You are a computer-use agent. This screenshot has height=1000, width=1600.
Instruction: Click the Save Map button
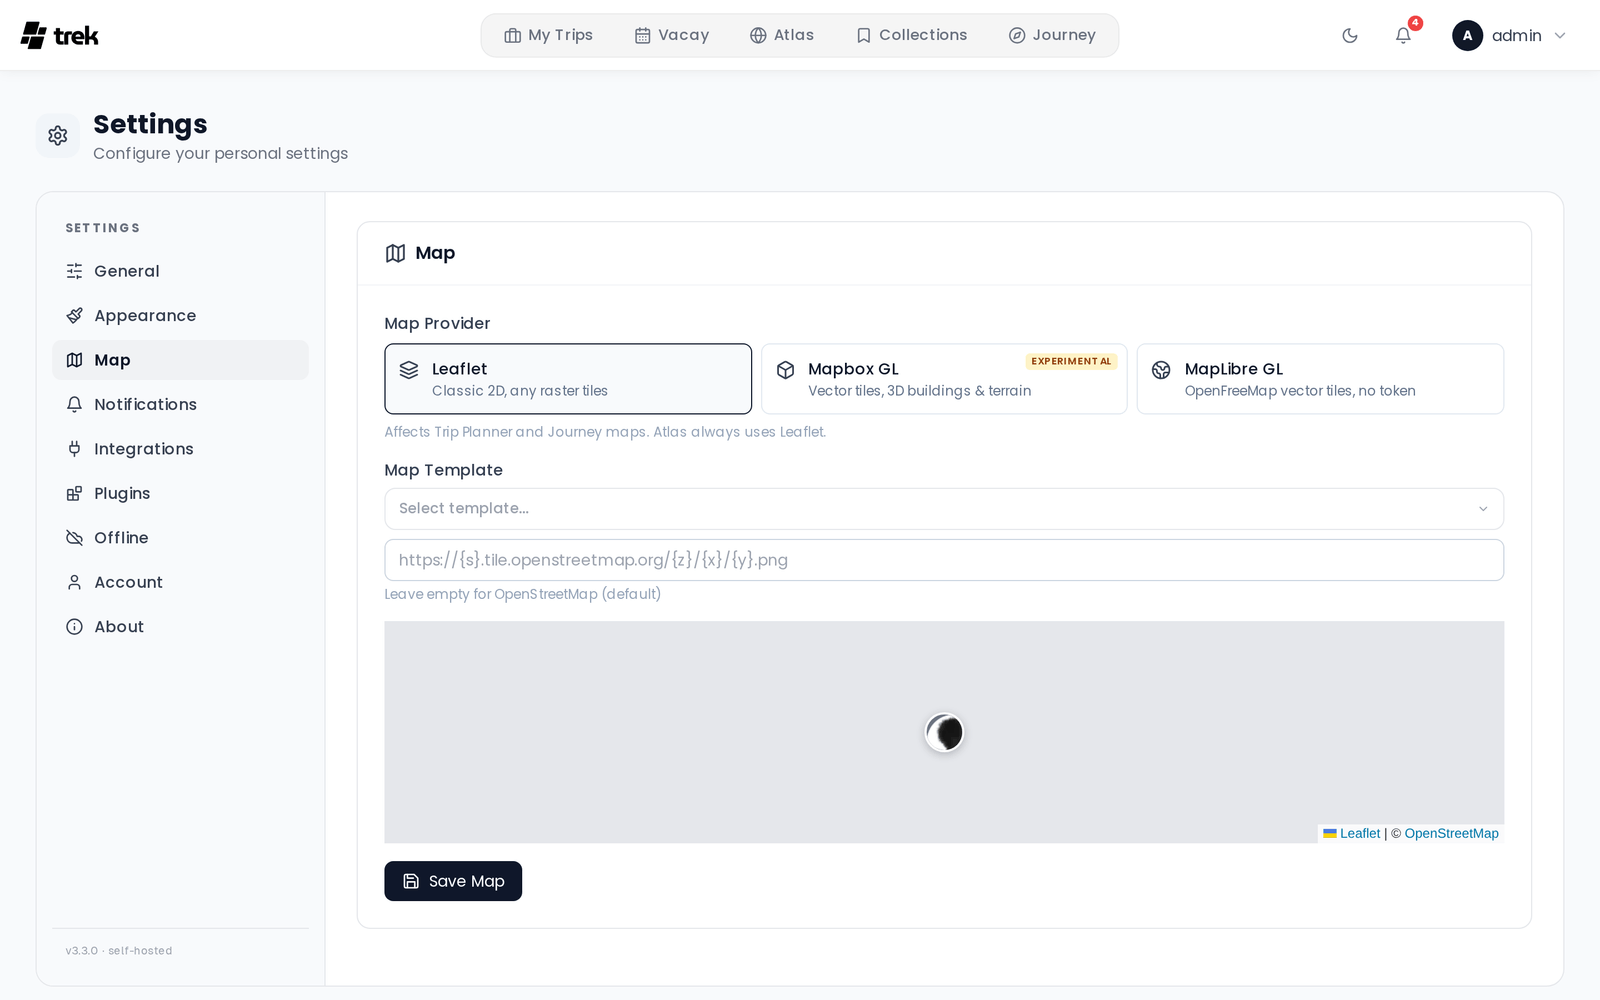click(x=453, y=881)
